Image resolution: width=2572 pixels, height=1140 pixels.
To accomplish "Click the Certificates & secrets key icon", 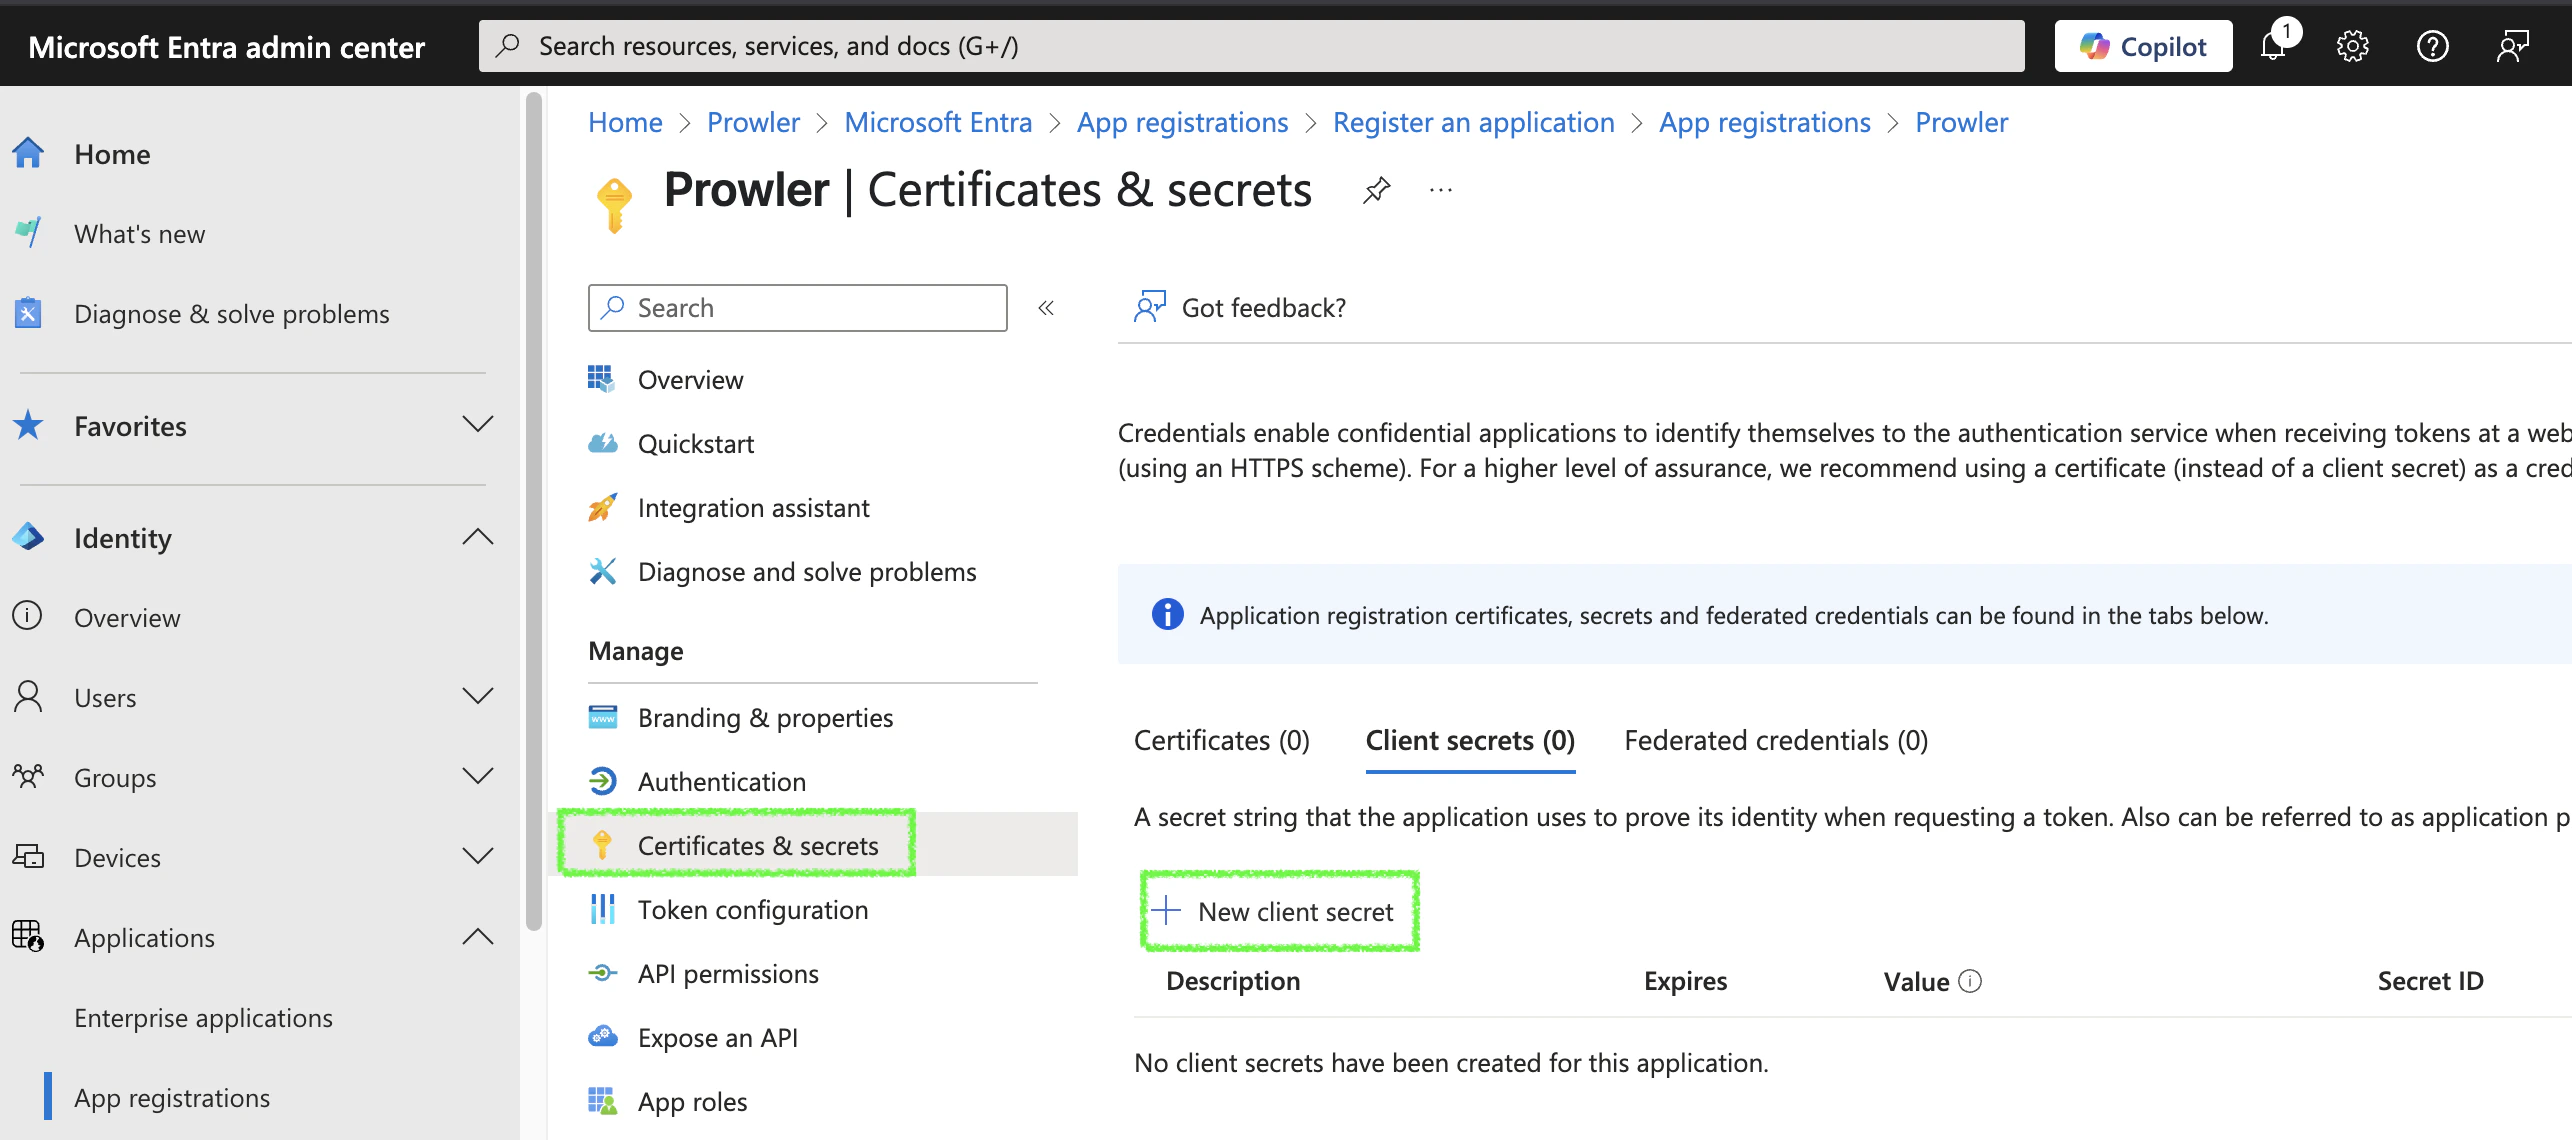I will (604, 845).
